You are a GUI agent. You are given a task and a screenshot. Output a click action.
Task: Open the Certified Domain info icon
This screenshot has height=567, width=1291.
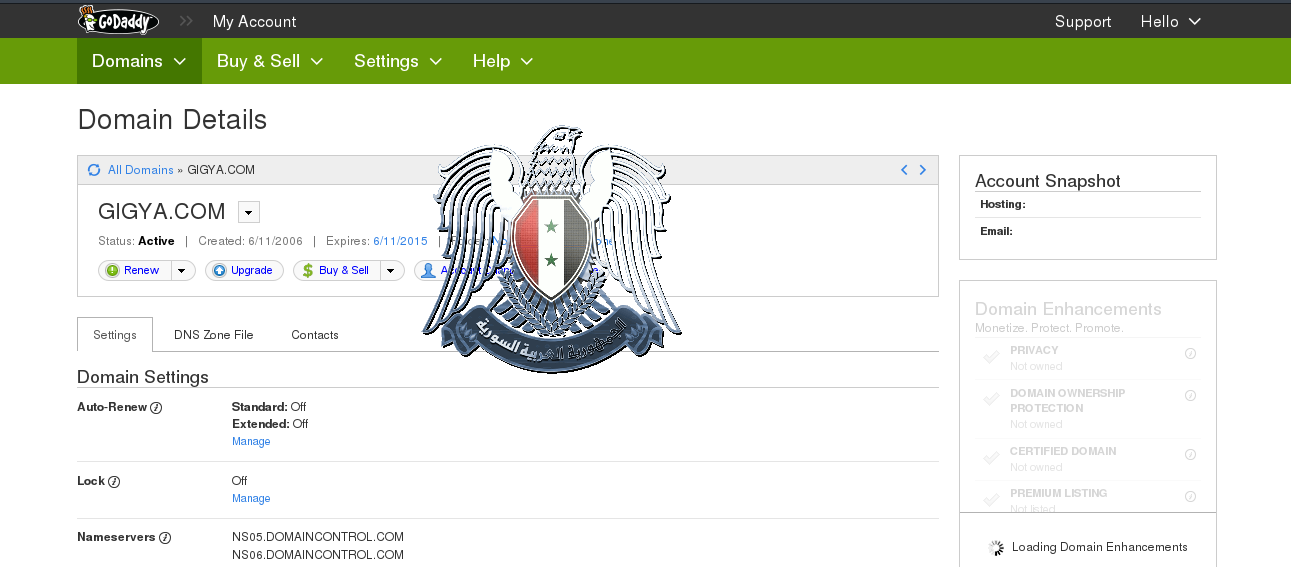pyautogui.click(x=1190, y=454)
